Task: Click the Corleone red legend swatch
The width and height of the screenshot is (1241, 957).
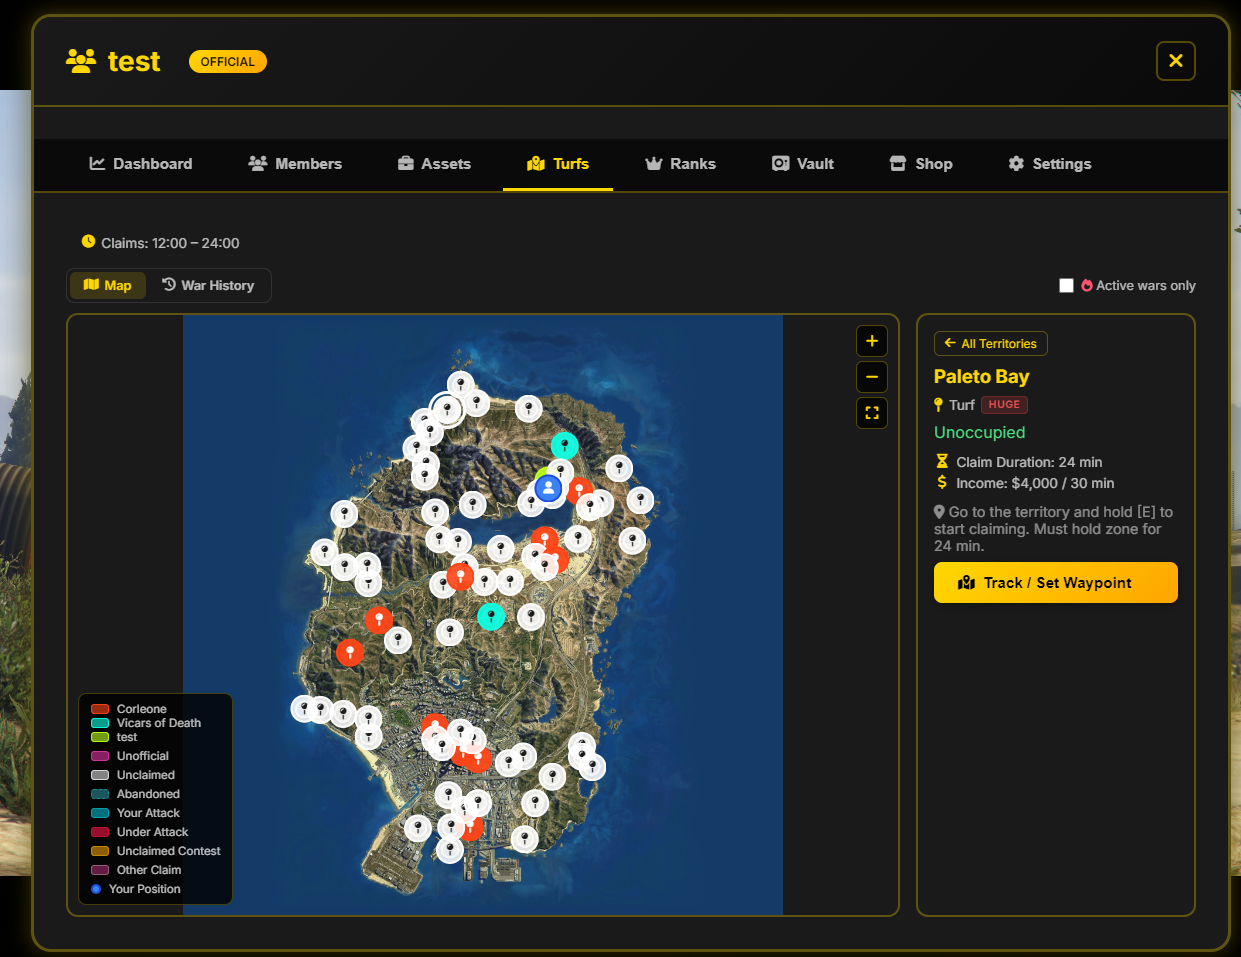Action: tap(100, 709)
